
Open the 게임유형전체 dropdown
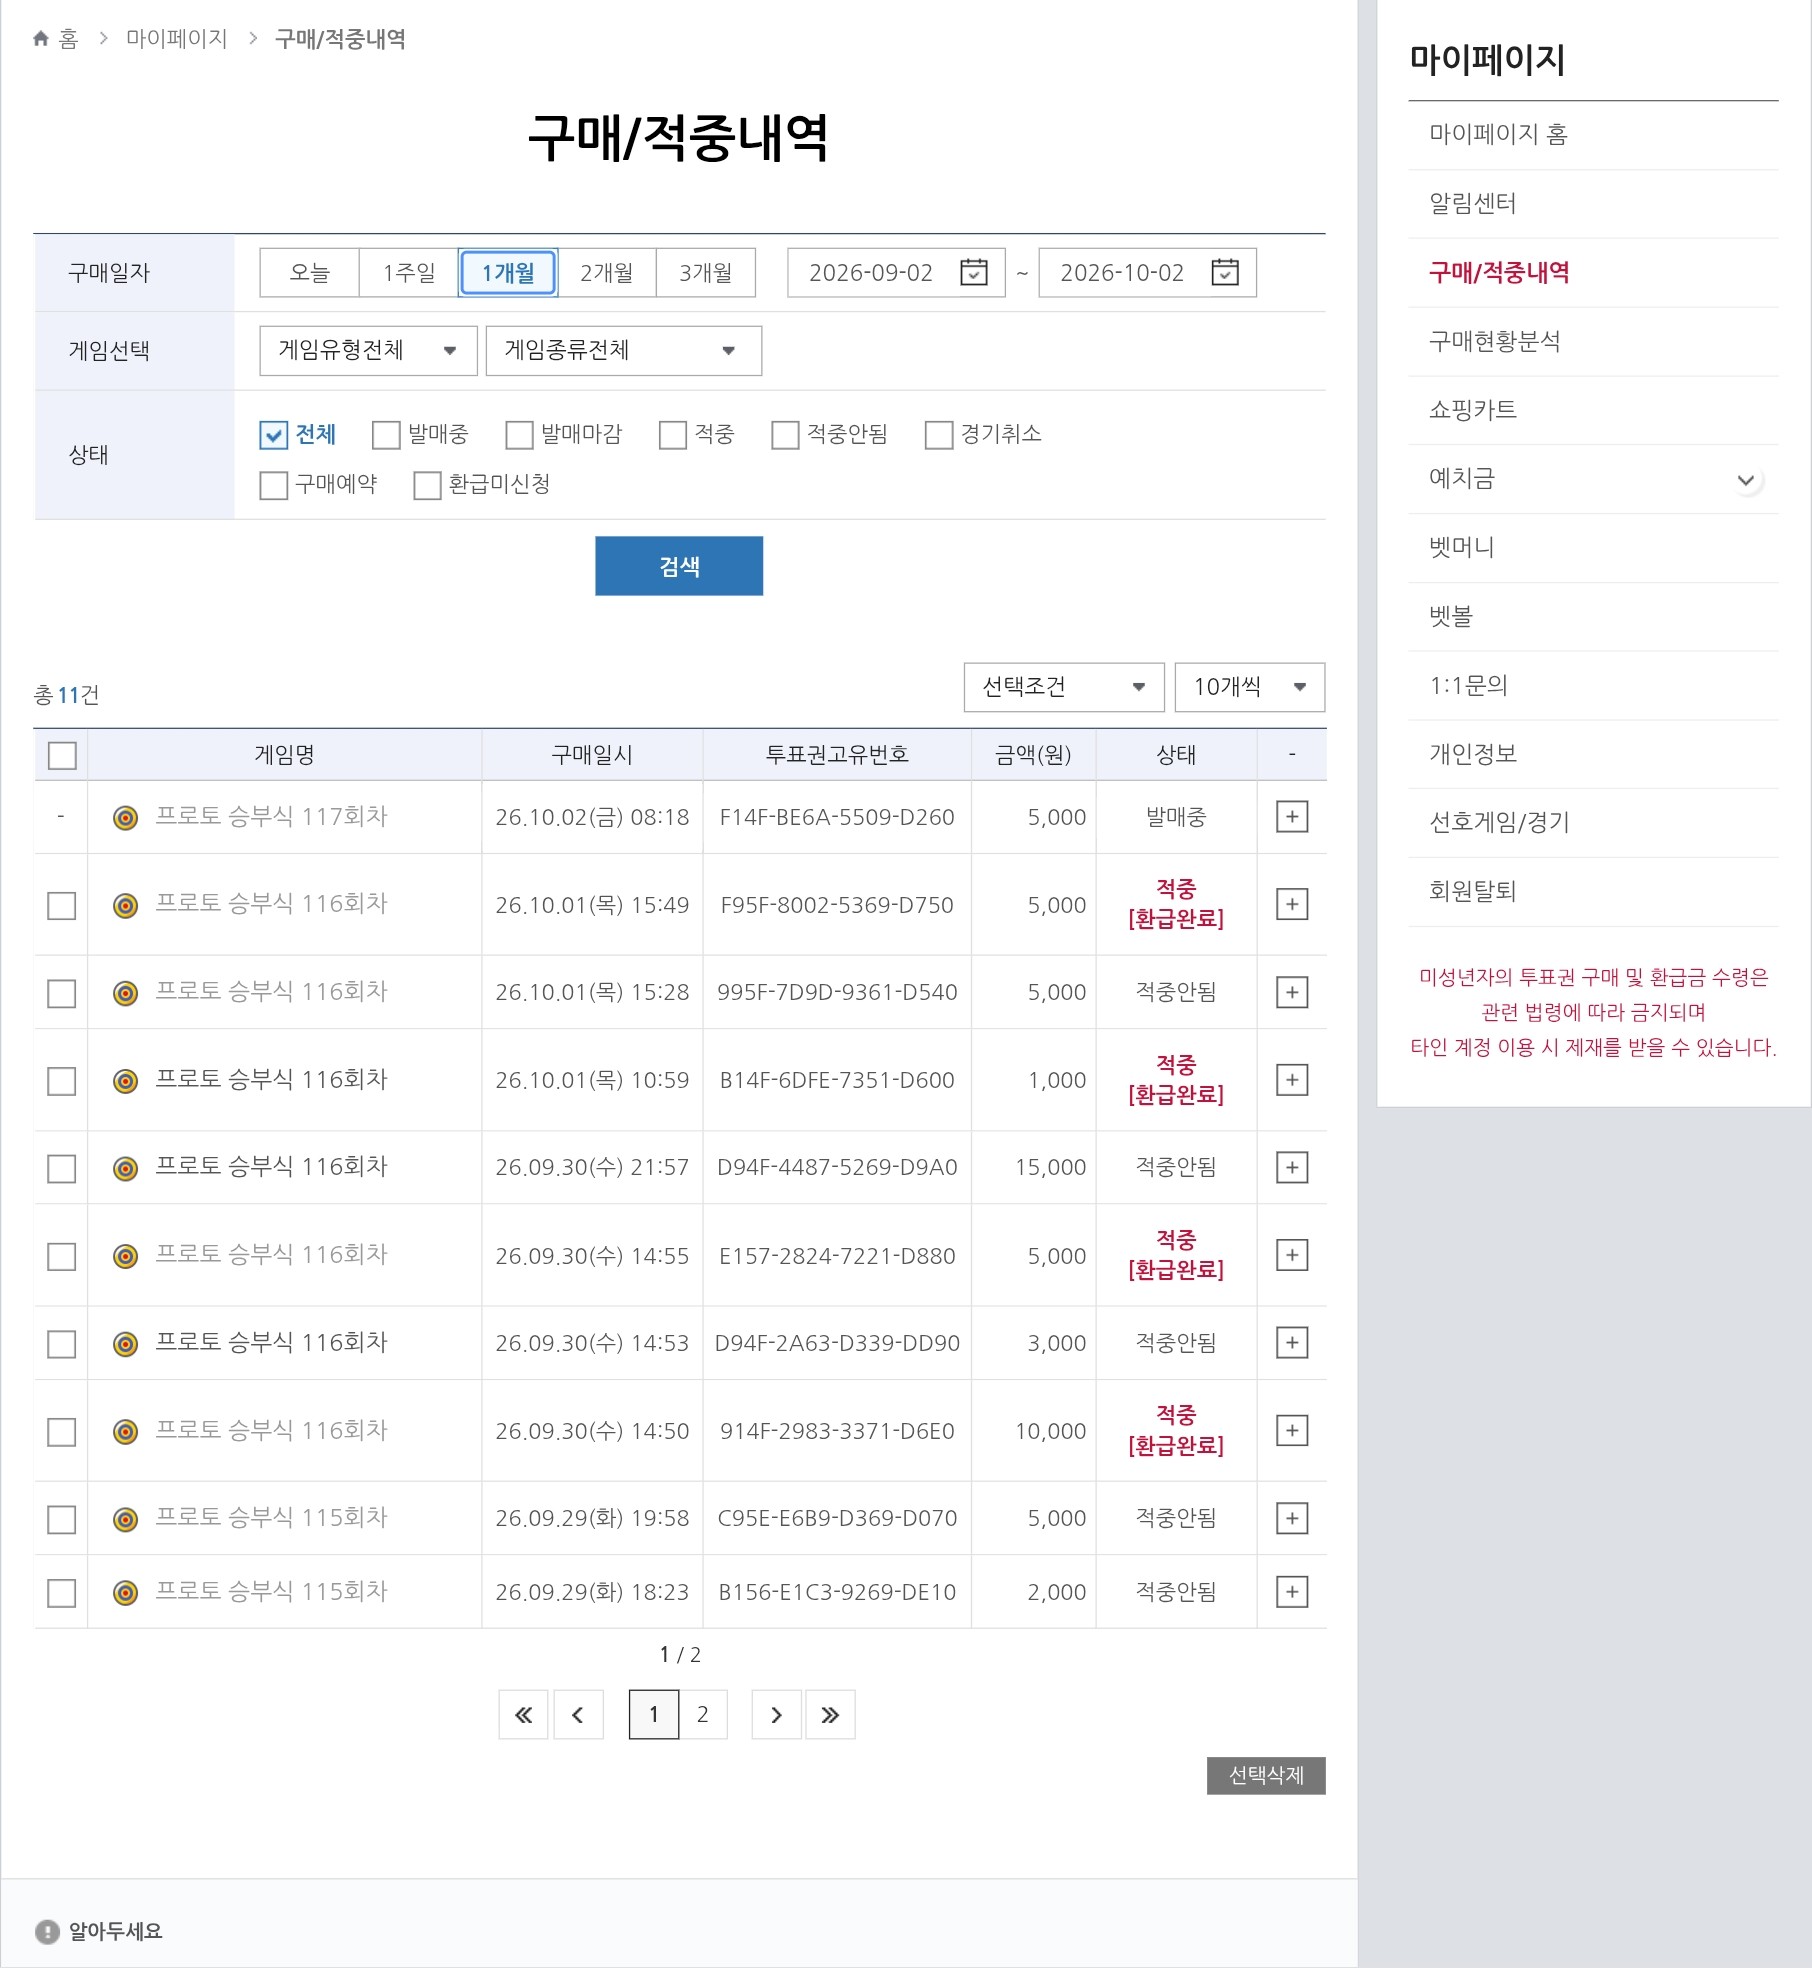(x=368, y=350)
